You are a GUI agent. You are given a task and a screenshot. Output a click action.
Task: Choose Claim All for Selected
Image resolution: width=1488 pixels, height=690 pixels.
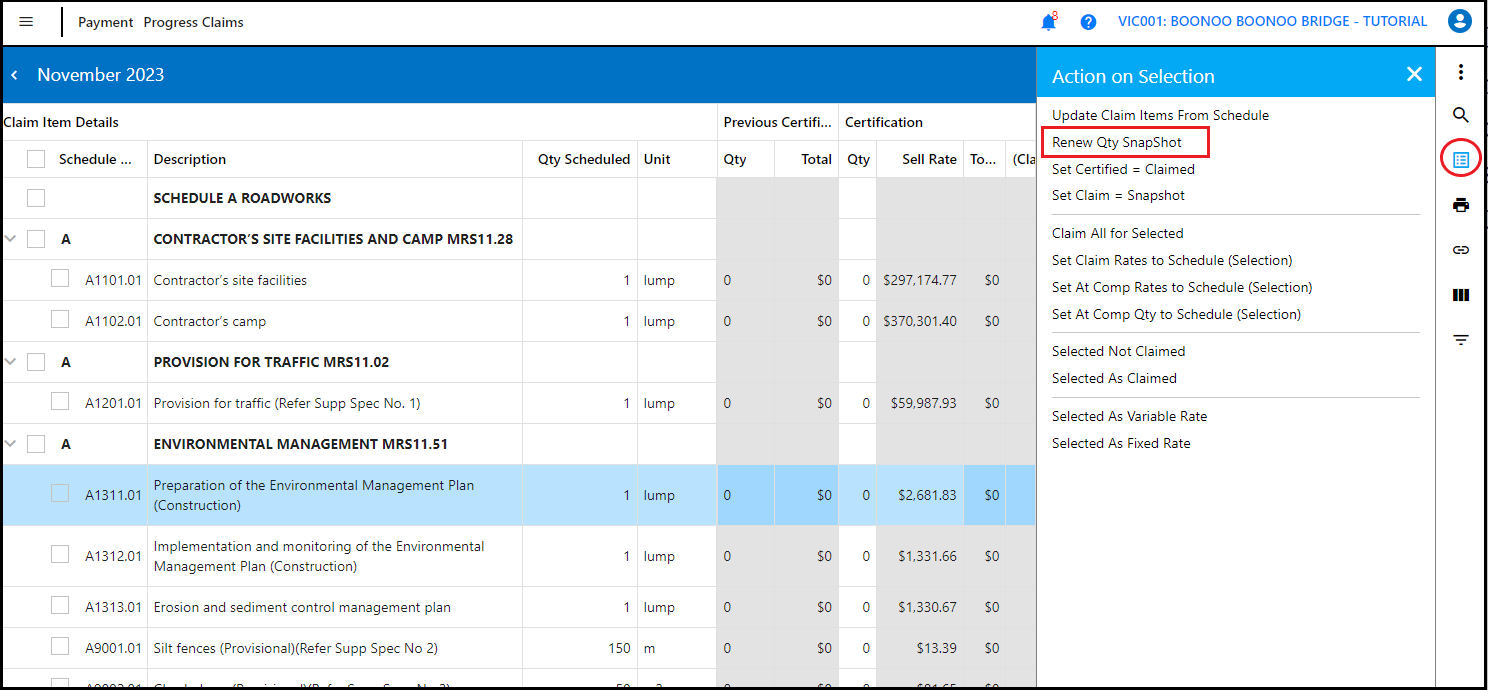[1117, 233]
